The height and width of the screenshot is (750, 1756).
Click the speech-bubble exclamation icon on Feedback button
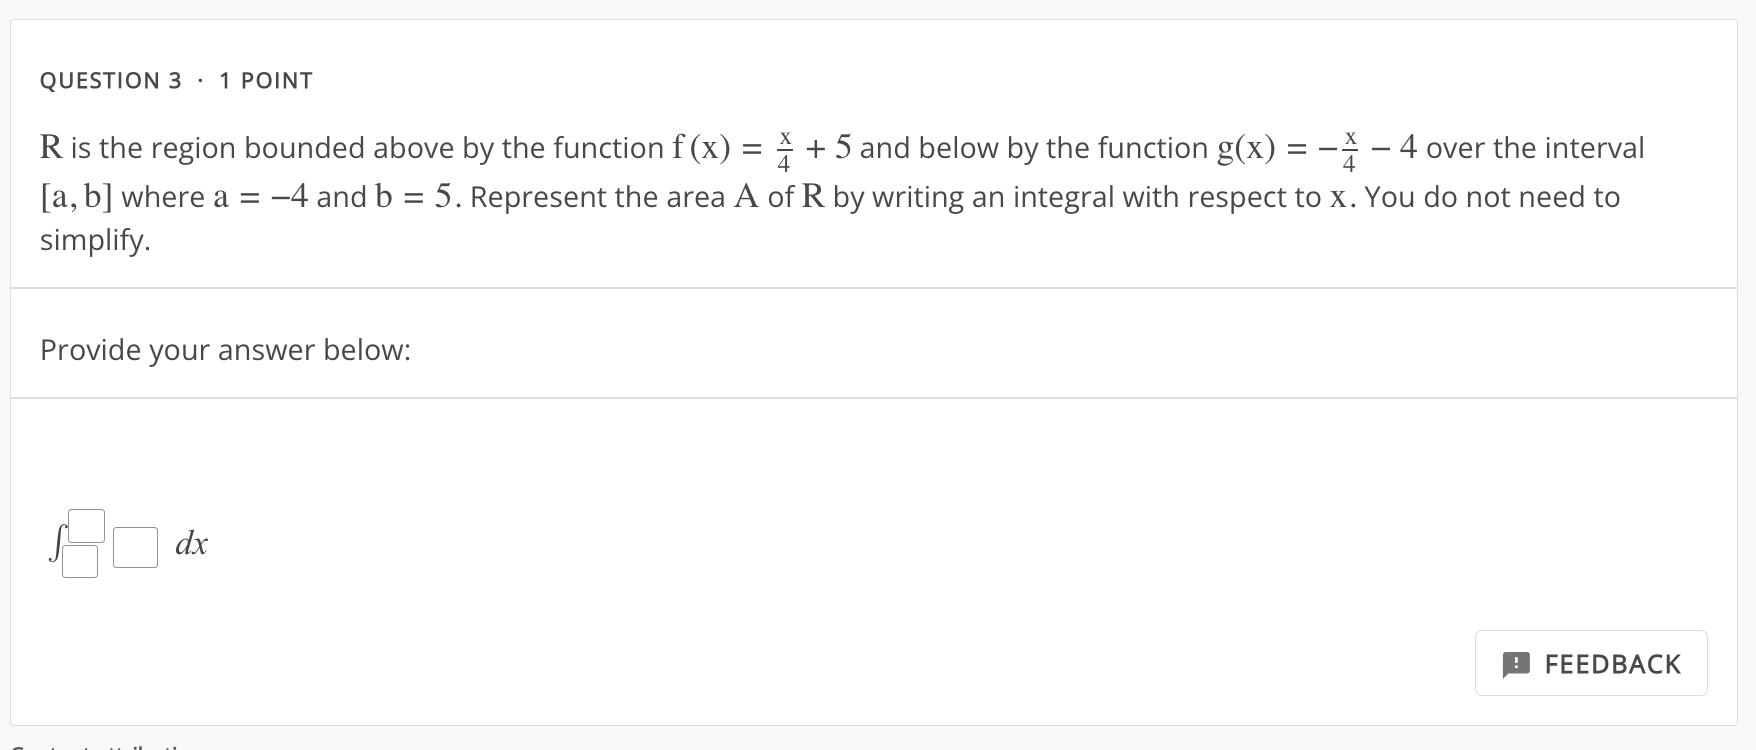coord(1516,664)
